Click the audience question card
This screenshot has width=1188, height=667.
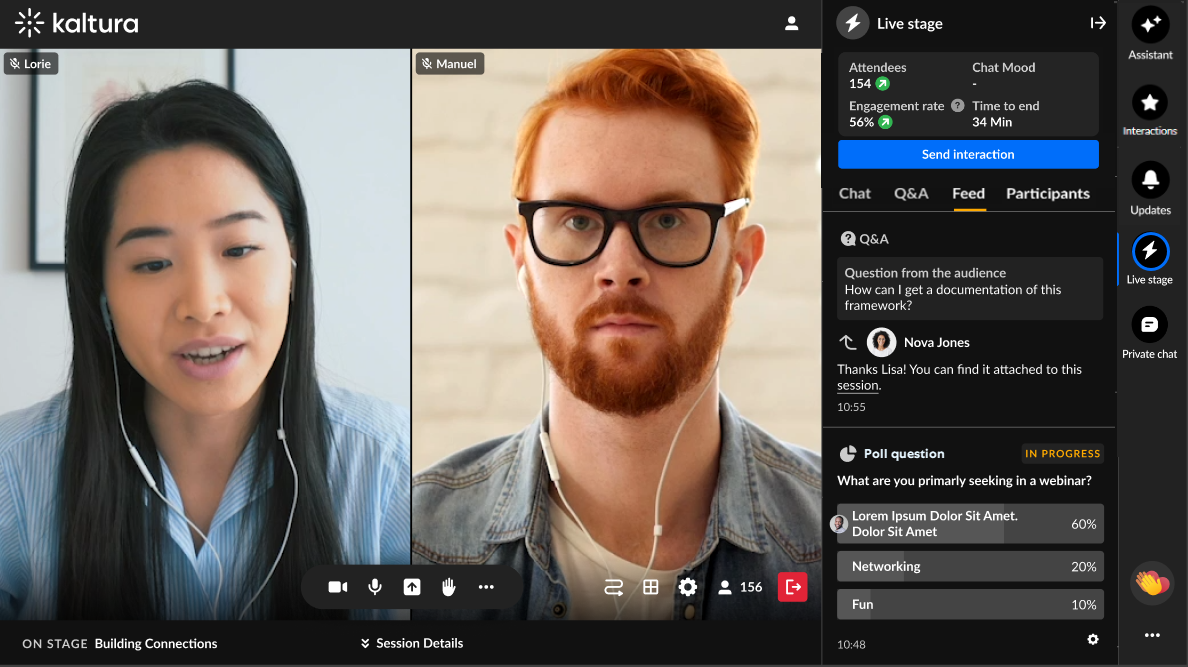pos(971,289)
